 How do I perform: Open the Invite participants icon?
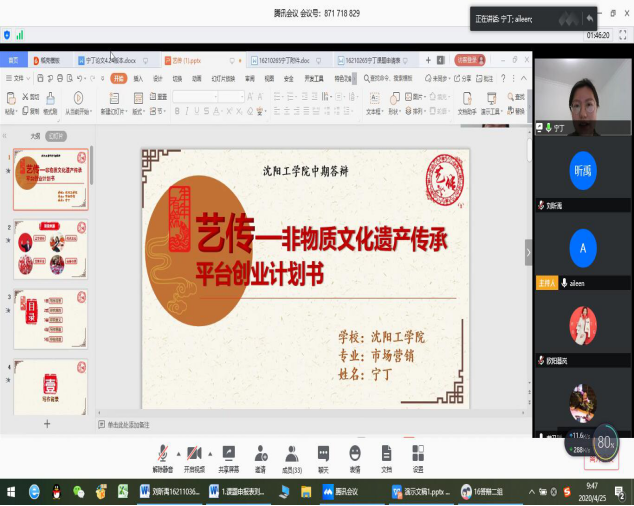tap(260, 455)
